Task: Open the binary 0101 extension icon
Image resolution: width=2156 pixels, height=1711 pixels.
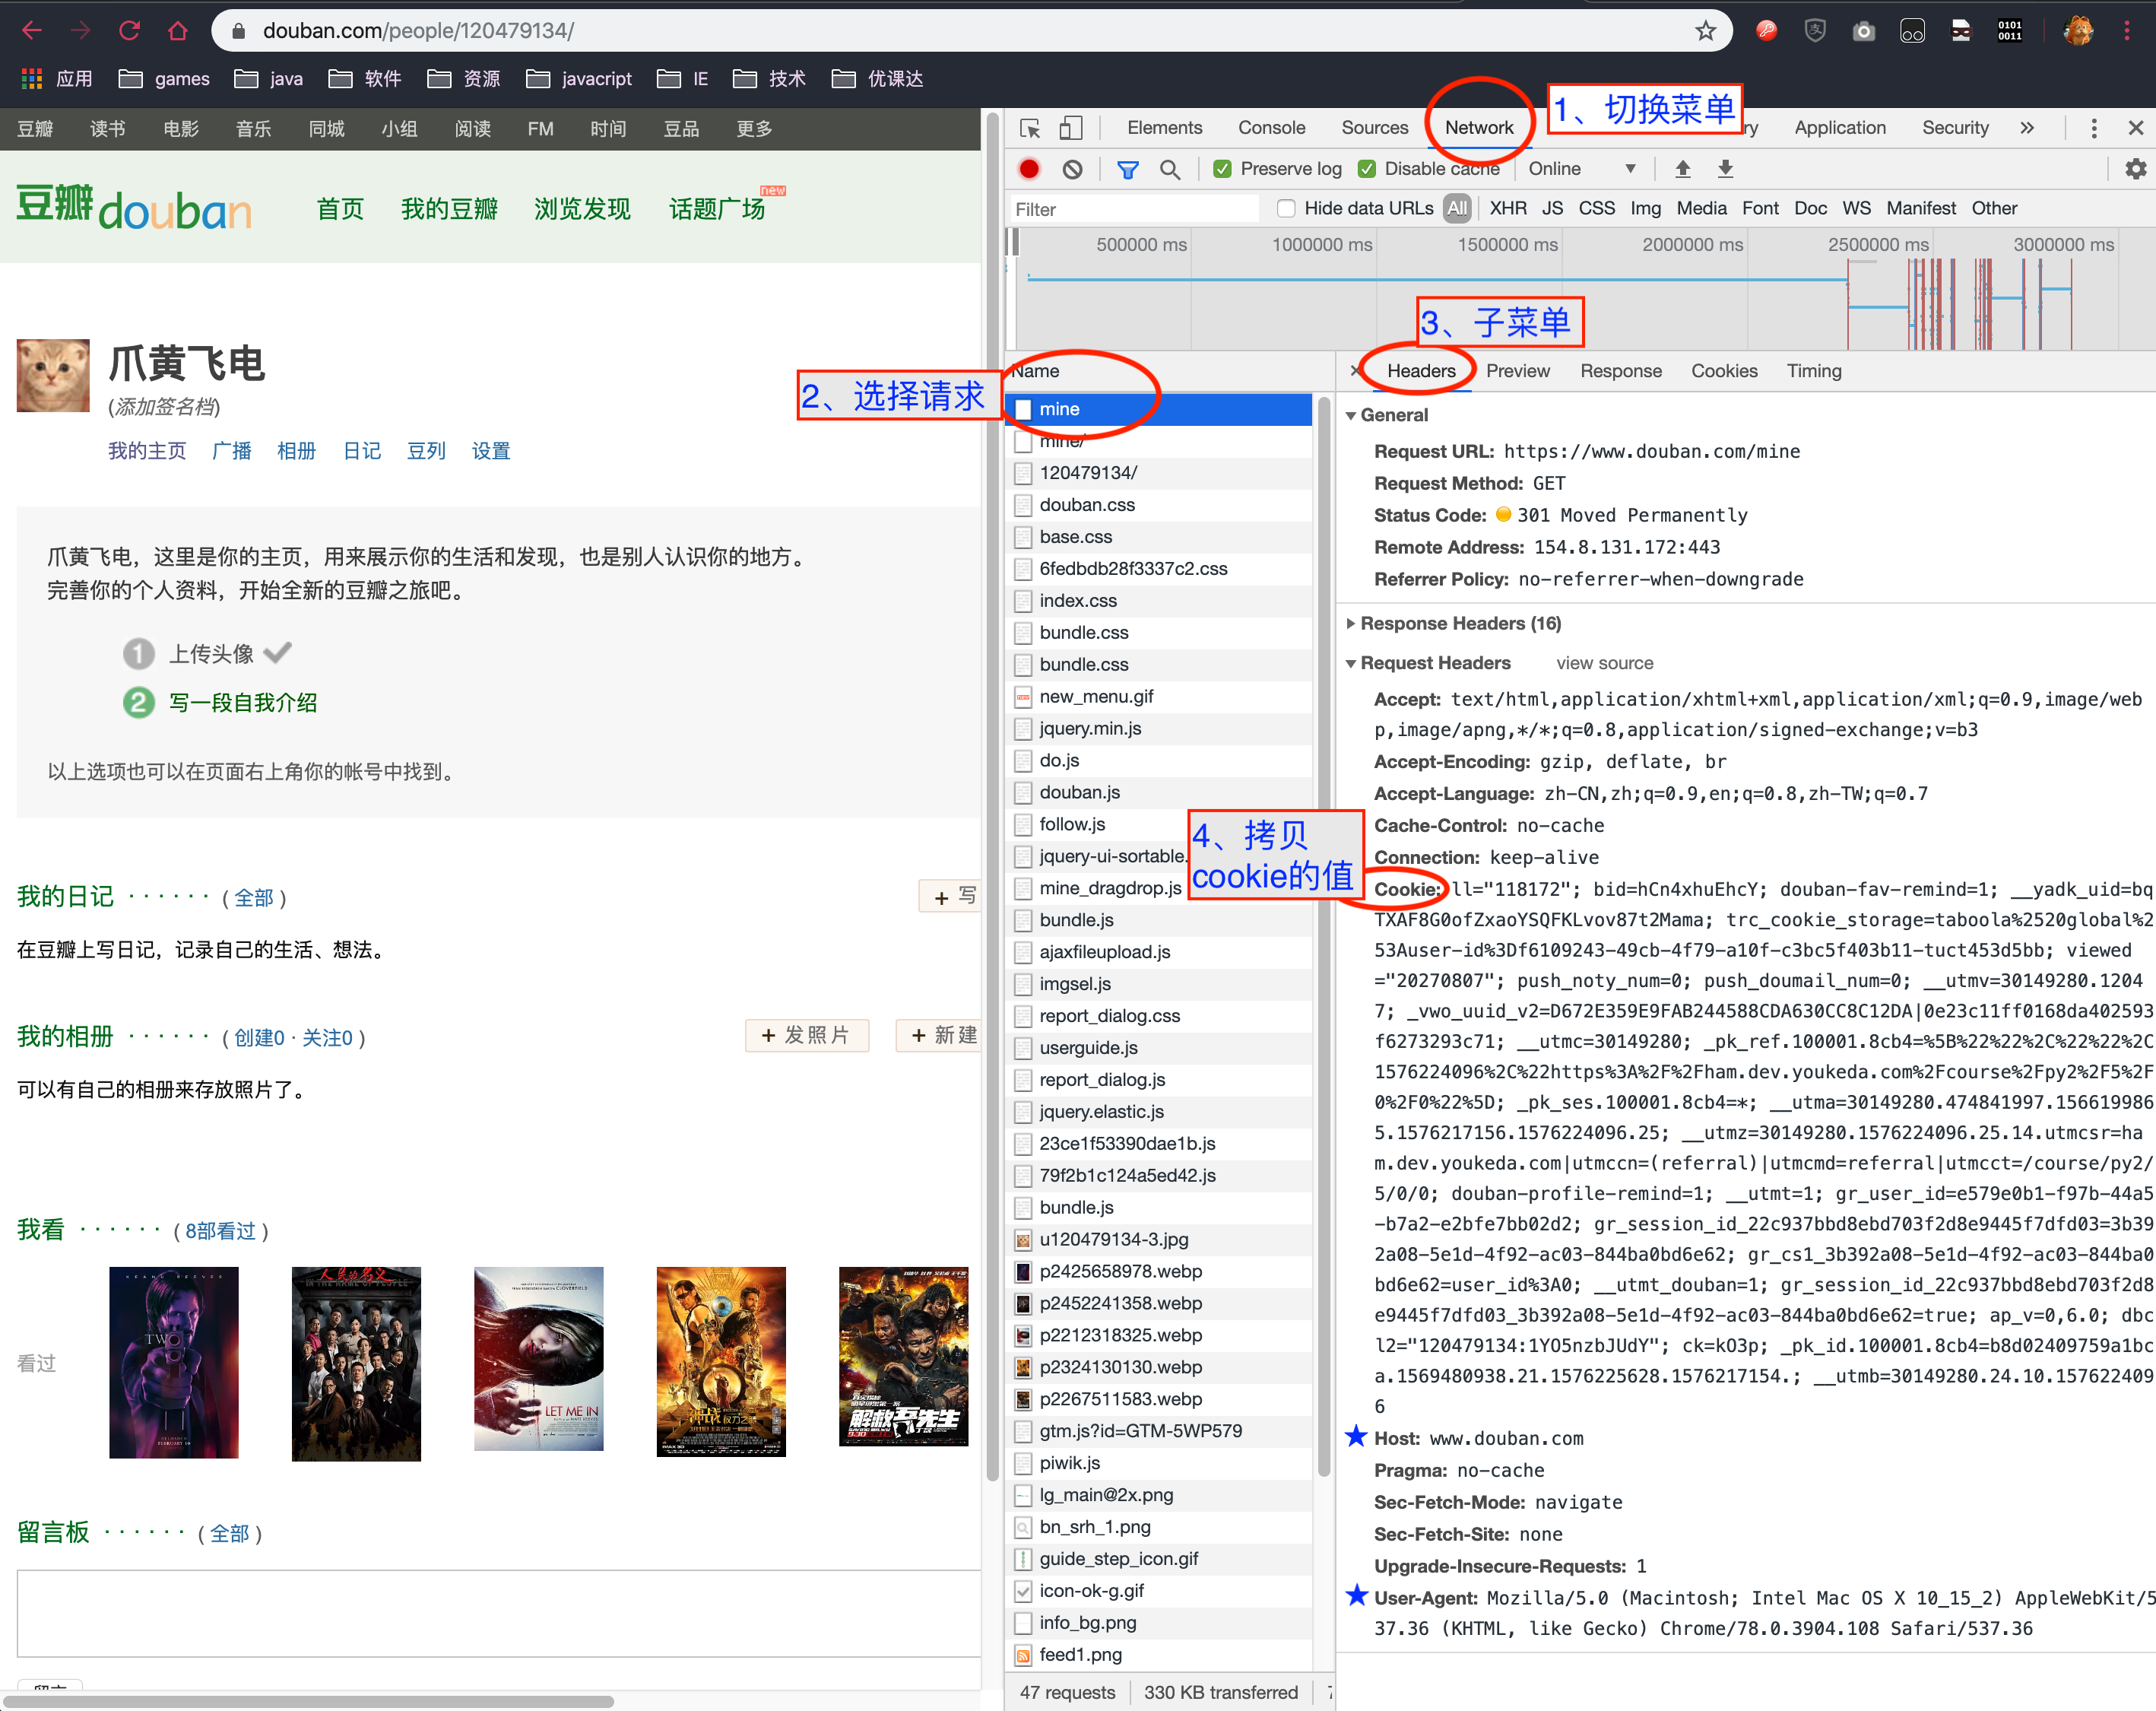Action: tap(2010, 31)
